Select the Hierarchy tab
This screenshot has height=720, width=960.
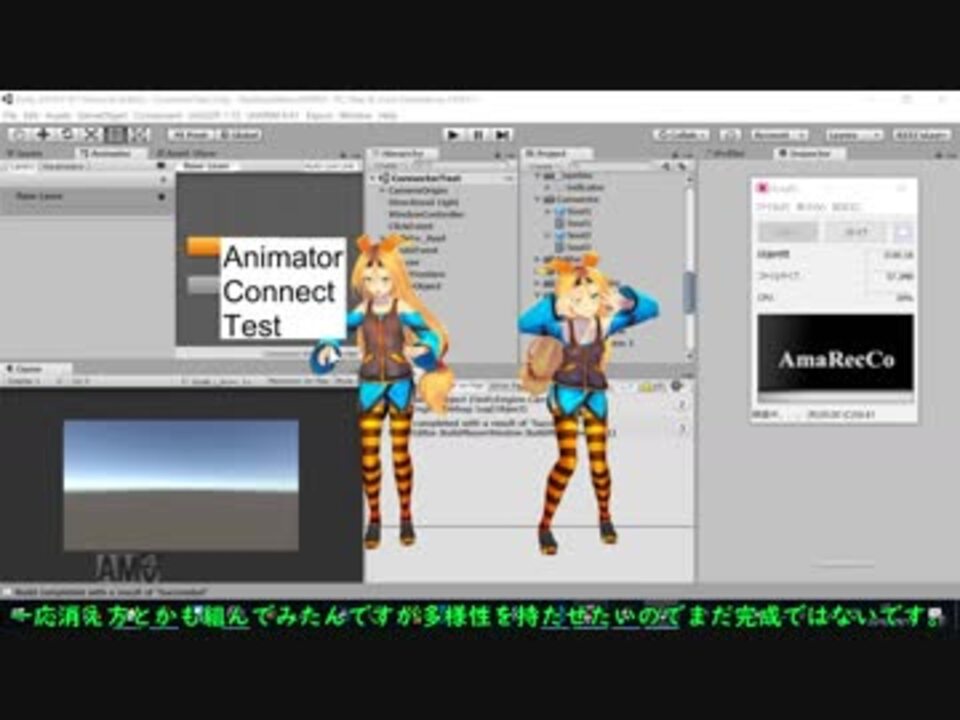coord(402,154)
